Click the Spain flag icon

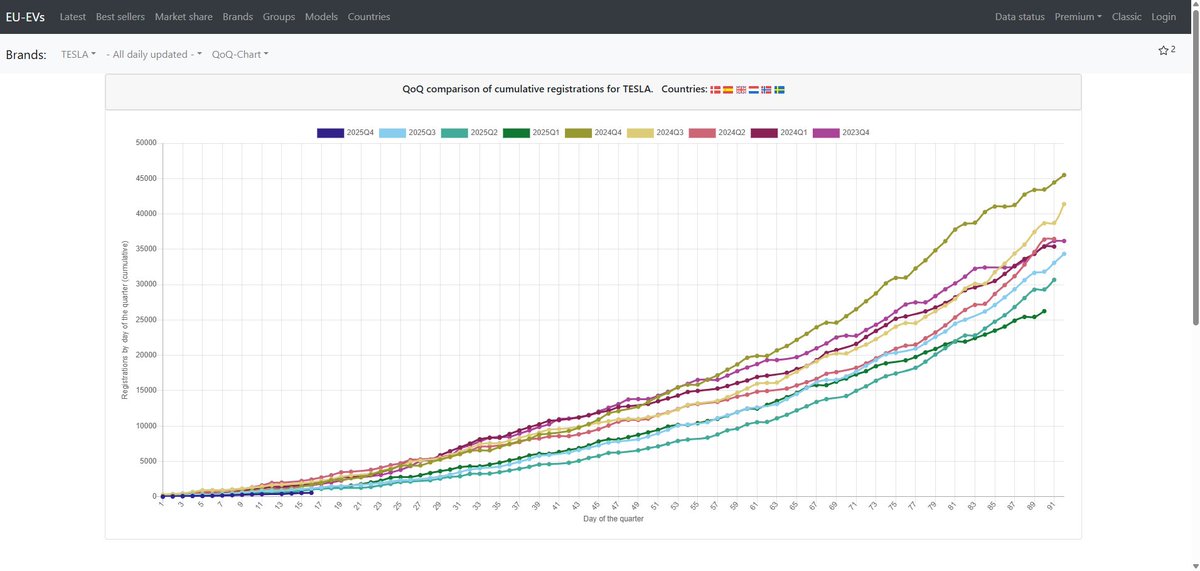pos(728,89)
